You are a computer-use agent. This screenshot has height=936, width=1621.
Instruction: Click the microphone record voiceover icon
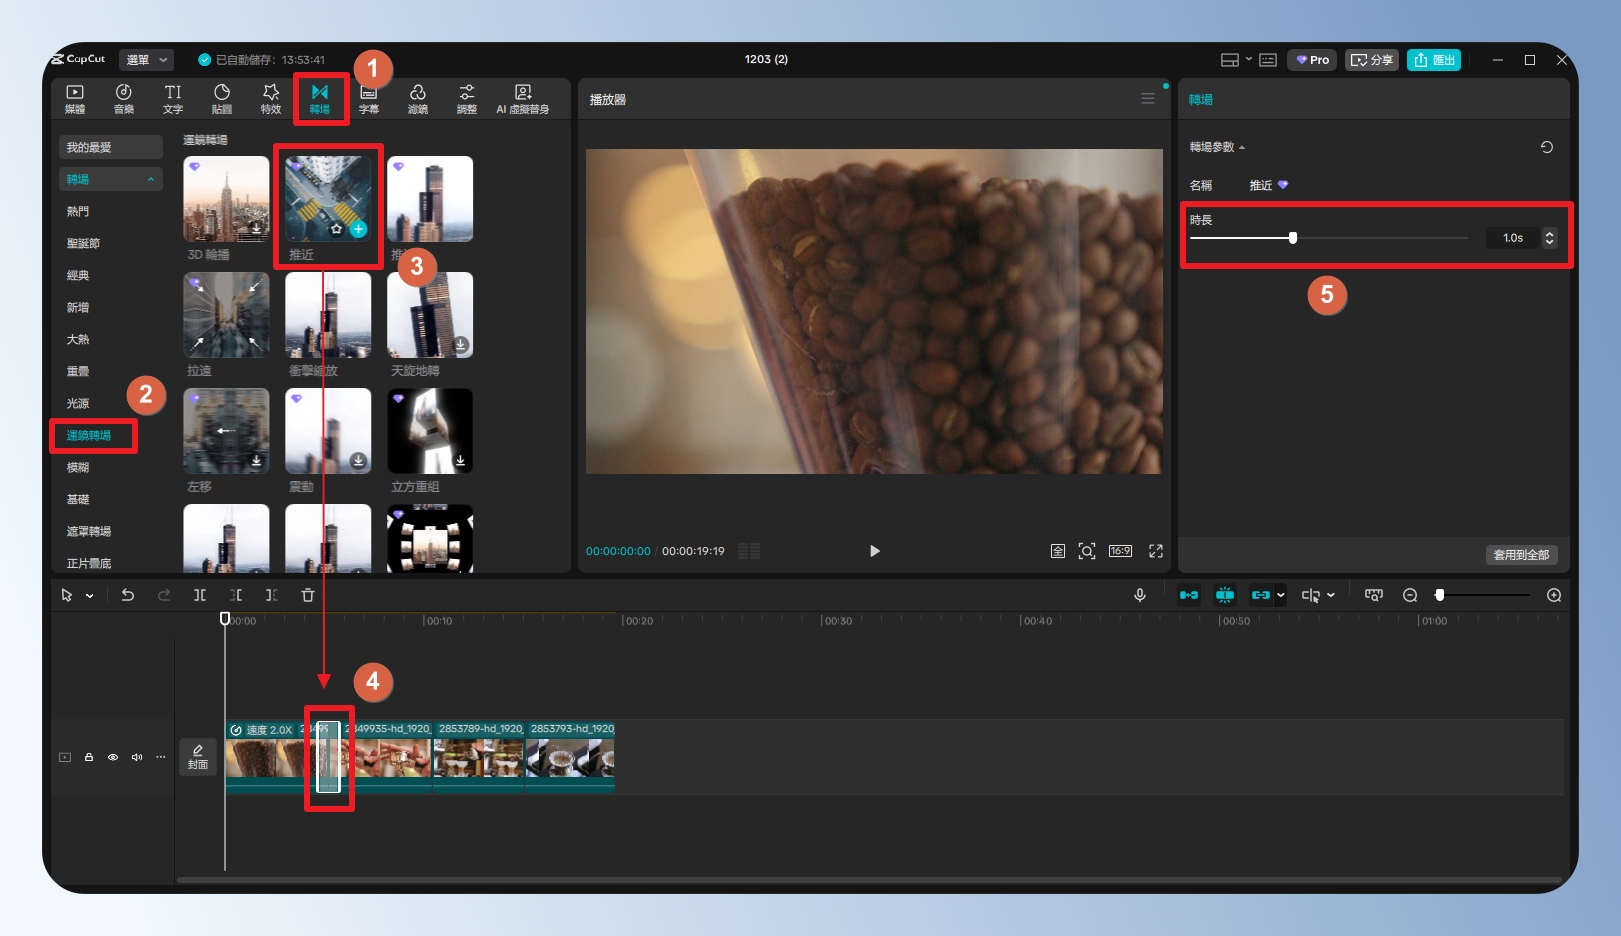pos(1139,595)
